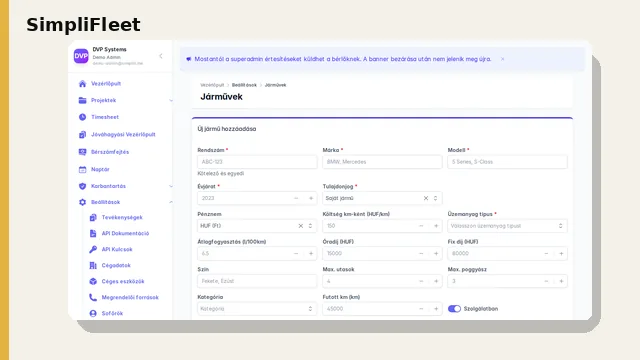The height and width of the screenshot is (360, 640).
Task: Click the megaphone icon in the banner
Action: pyautogui.click(x=189, y=59)
